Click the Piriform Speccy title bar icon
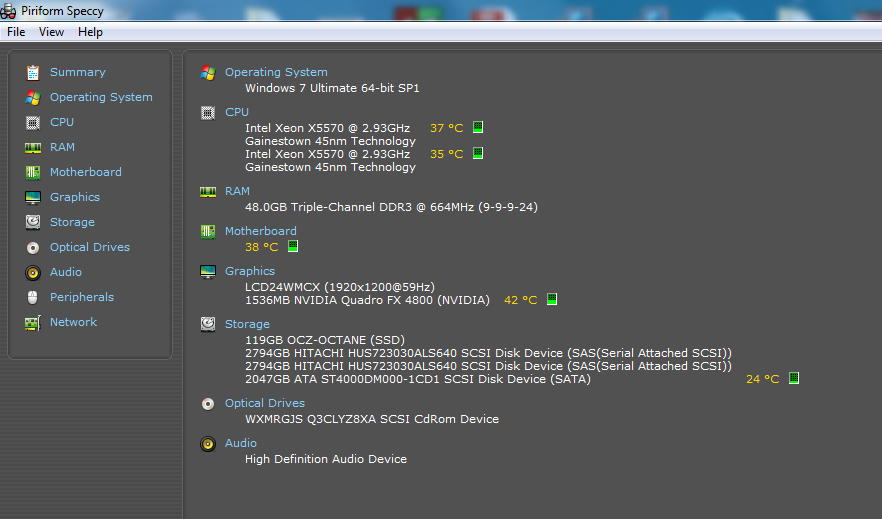 pos(8,11)
